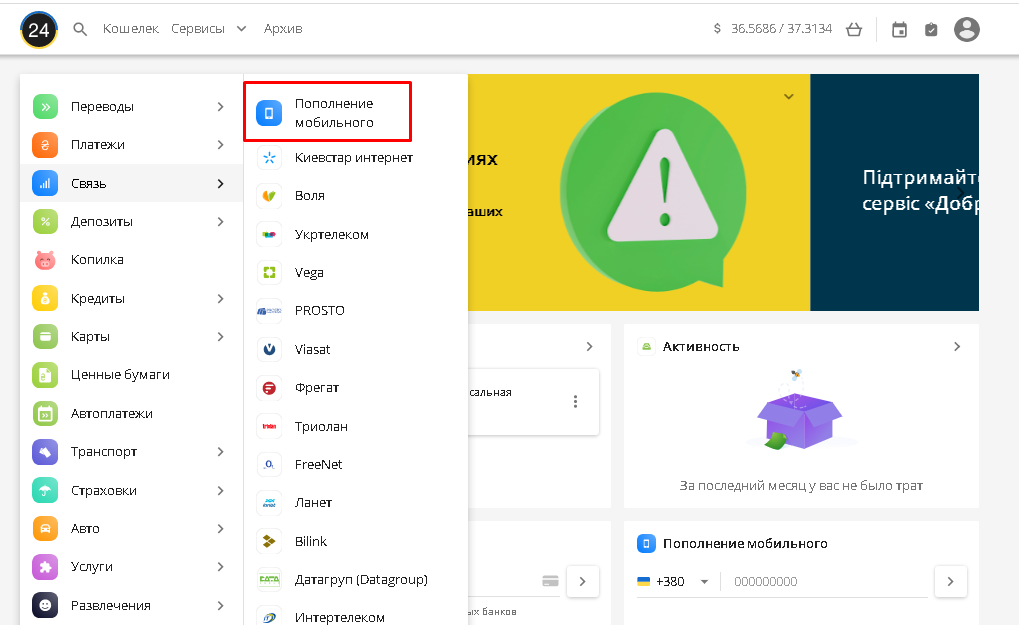Viewport: 1019px width, 625px height.
Task: Expand the Активность widget arrow
Action: pyautogui.click(x=957, y=346)
